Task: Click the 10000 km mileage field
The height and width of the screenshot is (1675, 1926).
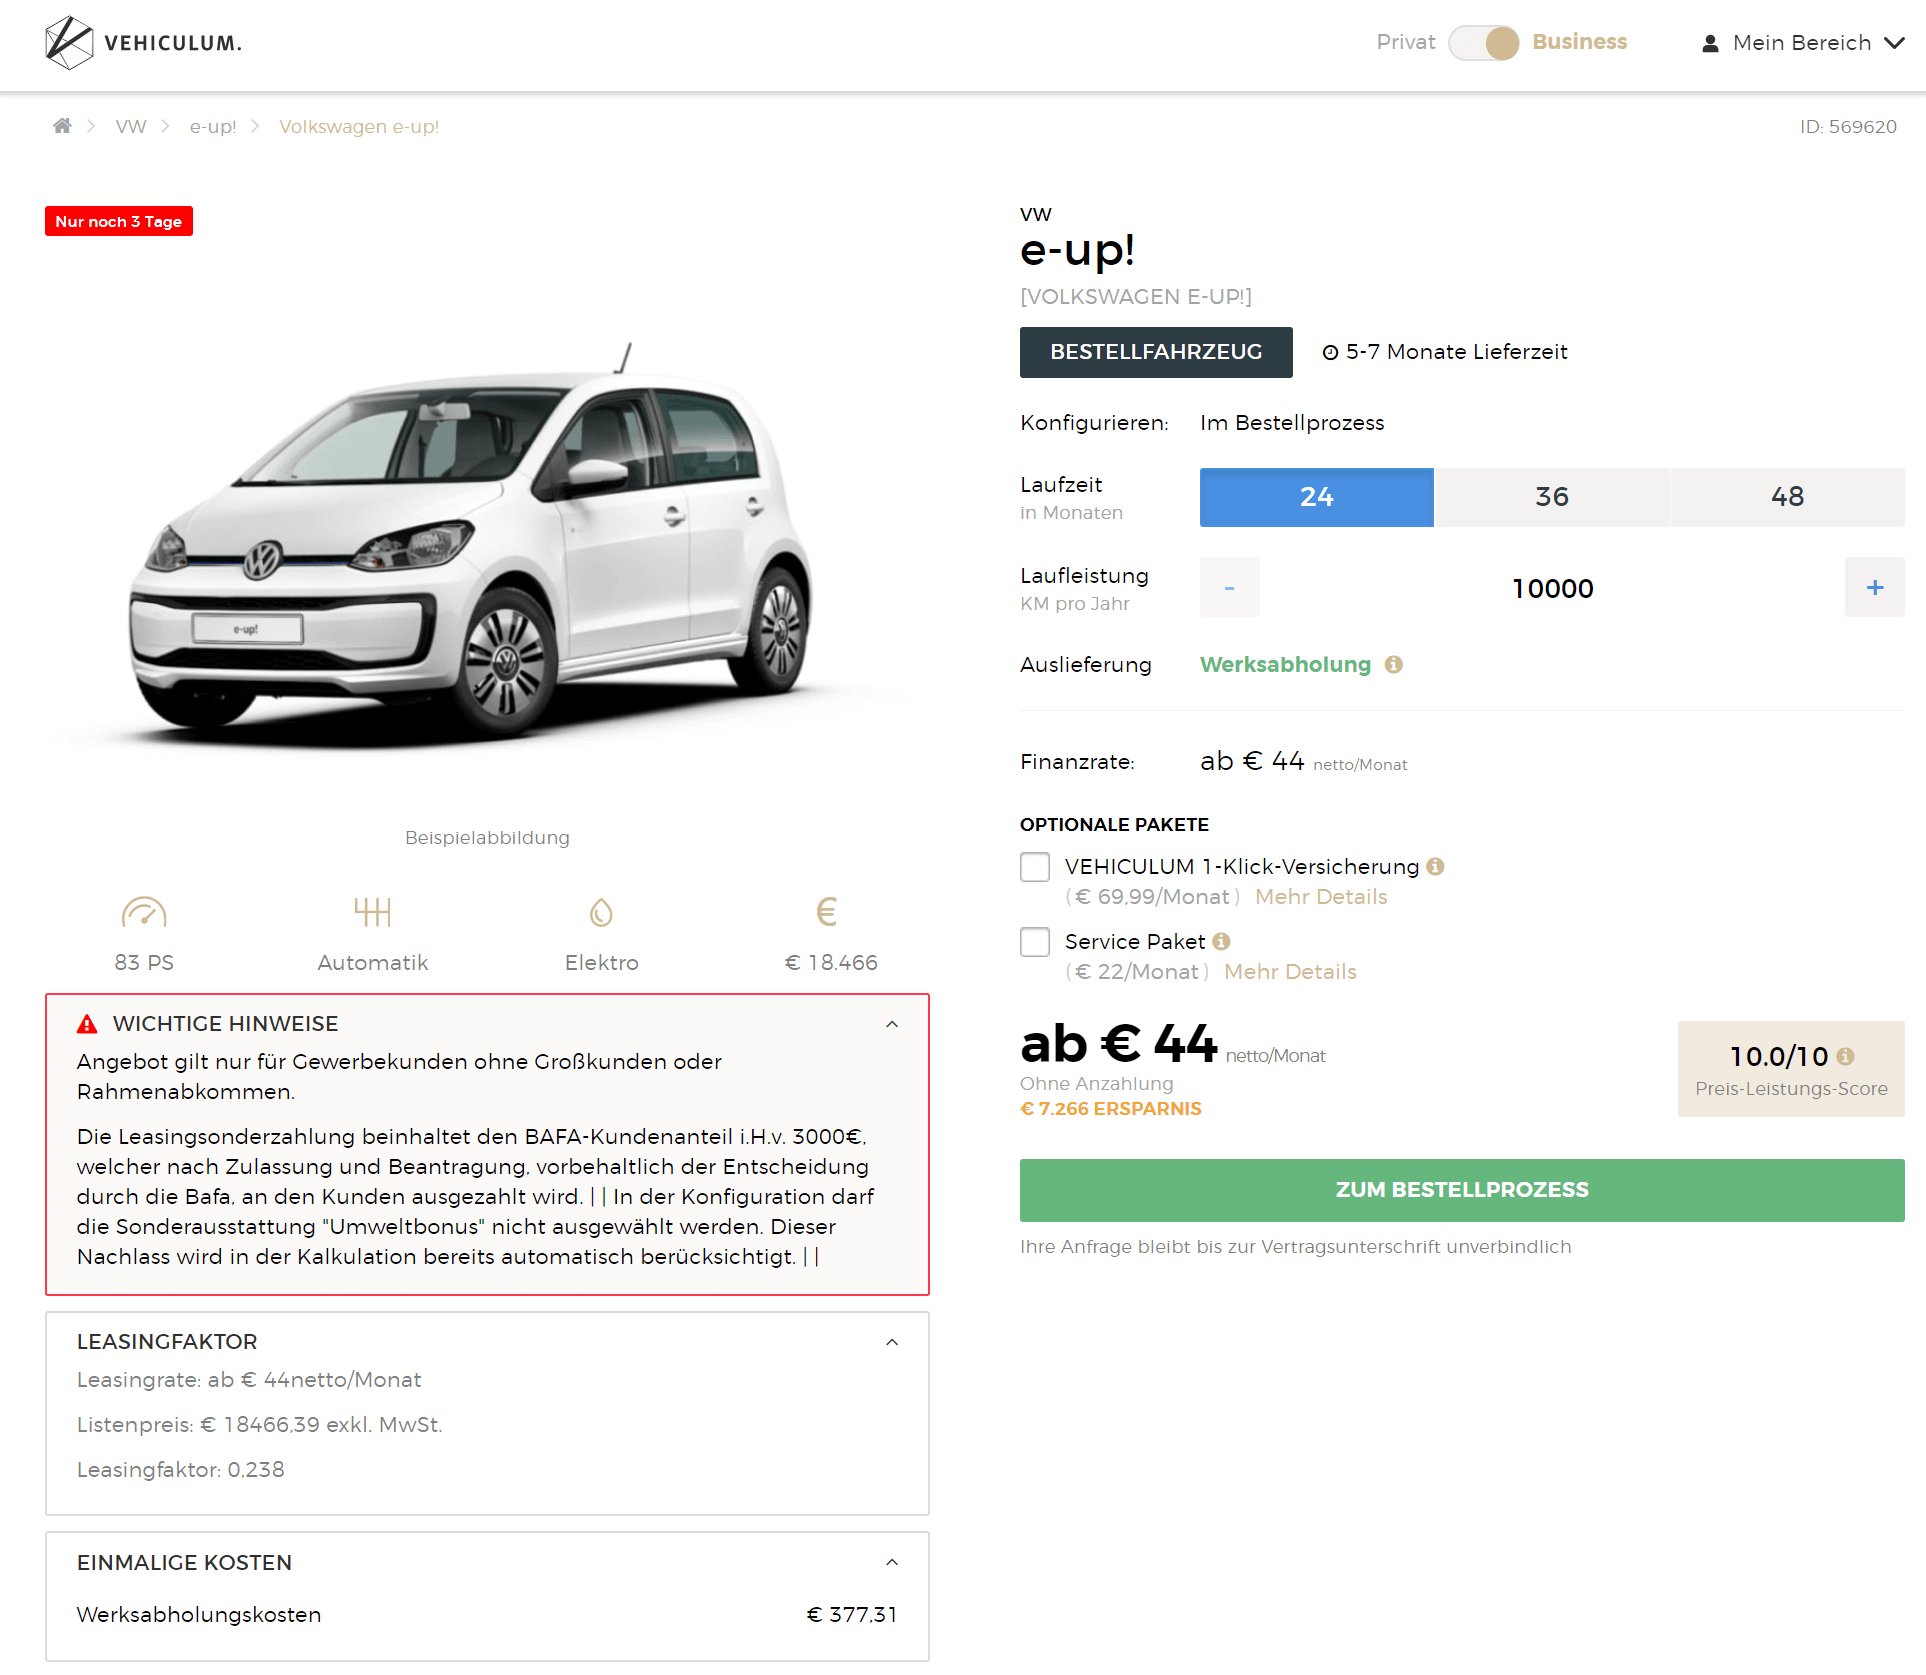Action: tap(1552, 588)
